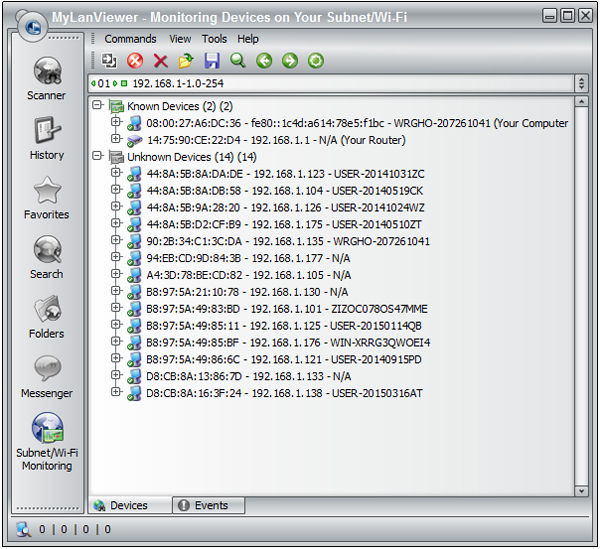Viewport: 600px width, 549px height.
Task: Collapse the Known Devices group
Action: (98, 105)
